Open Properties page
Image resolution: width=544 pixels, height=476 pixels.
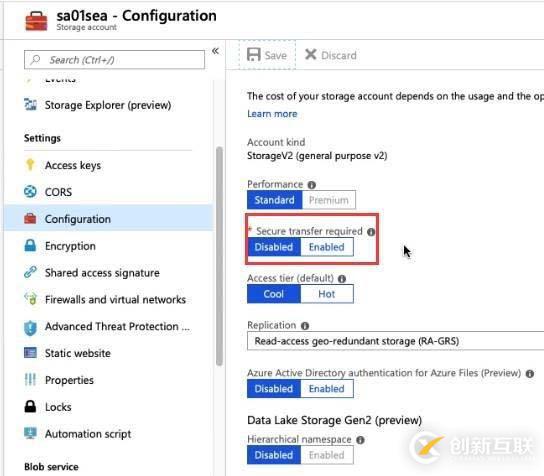click(109, 380)
